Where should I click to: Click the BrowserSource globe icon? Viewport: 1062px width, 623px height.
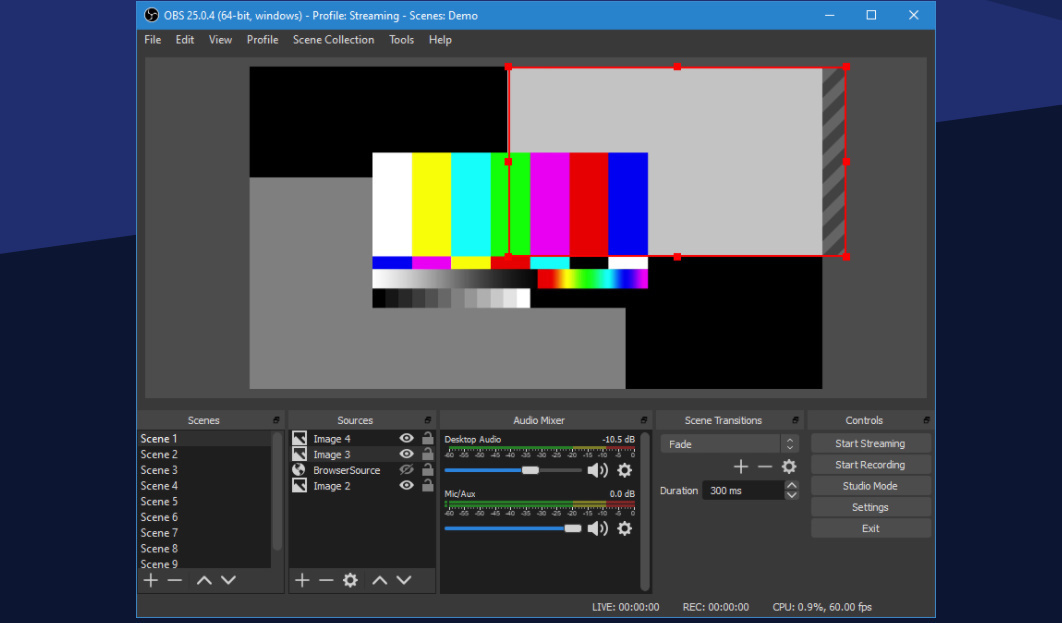299,470
